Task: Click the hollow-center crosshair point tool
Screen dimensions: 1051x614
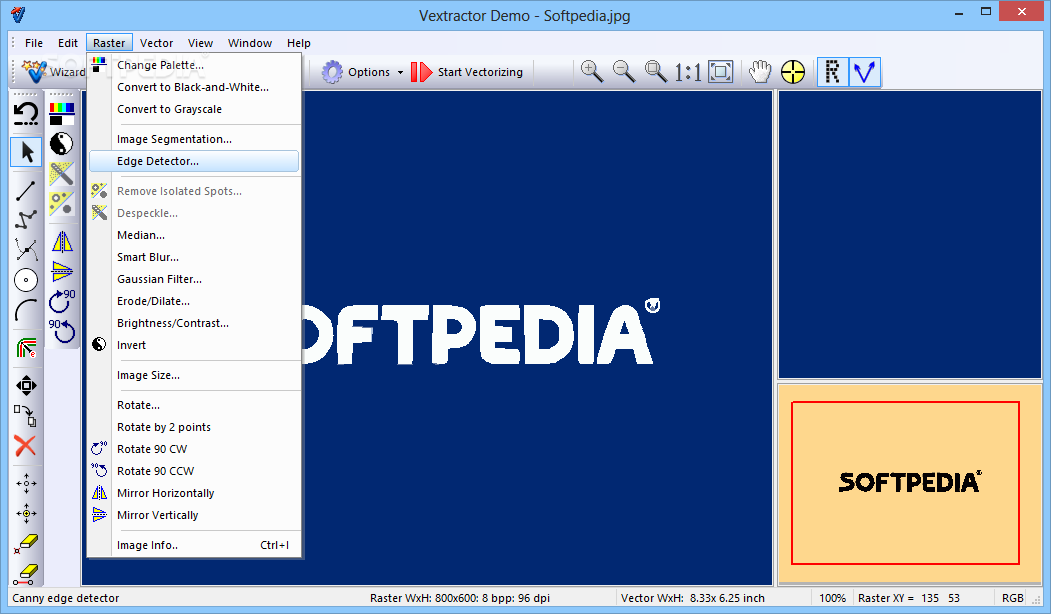Action: (26, 483)
